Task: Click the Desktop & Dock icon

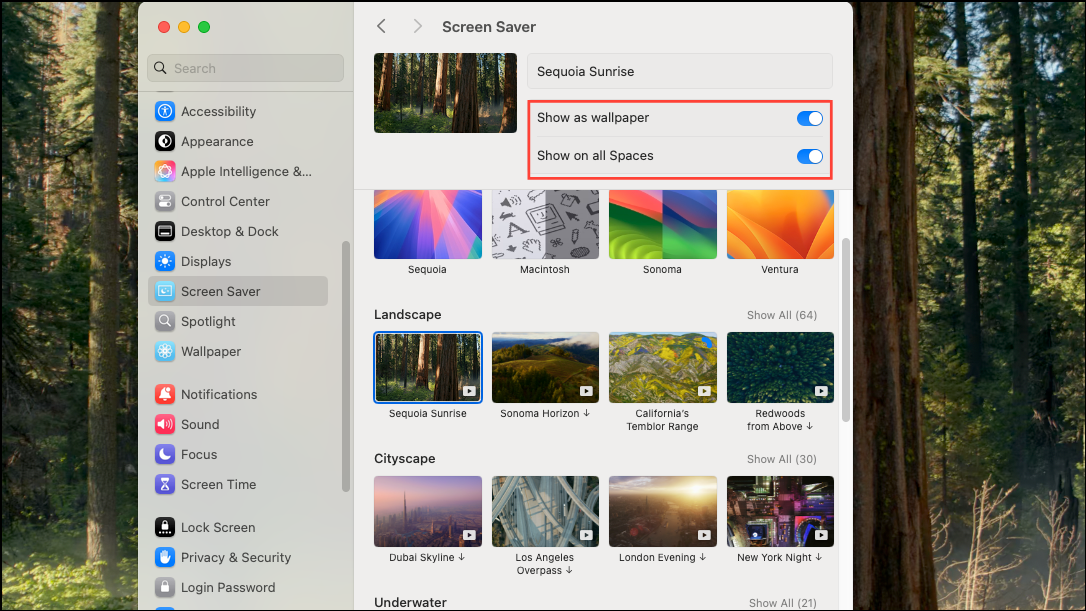Action: (165, 231)
